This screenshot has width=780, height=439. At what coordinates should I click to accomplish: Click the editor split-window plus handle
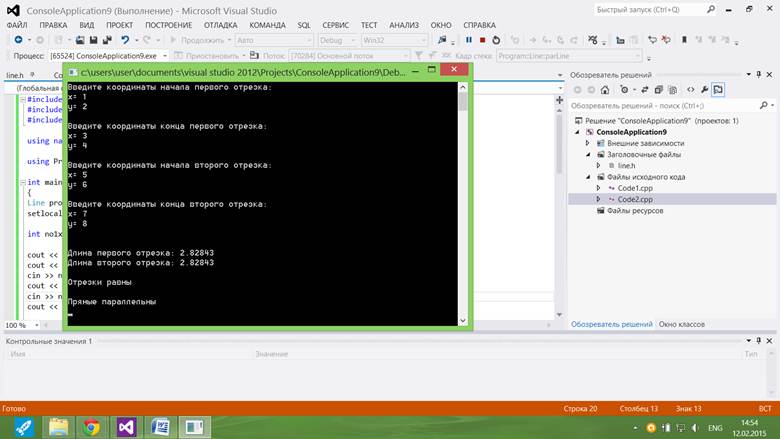559,100
